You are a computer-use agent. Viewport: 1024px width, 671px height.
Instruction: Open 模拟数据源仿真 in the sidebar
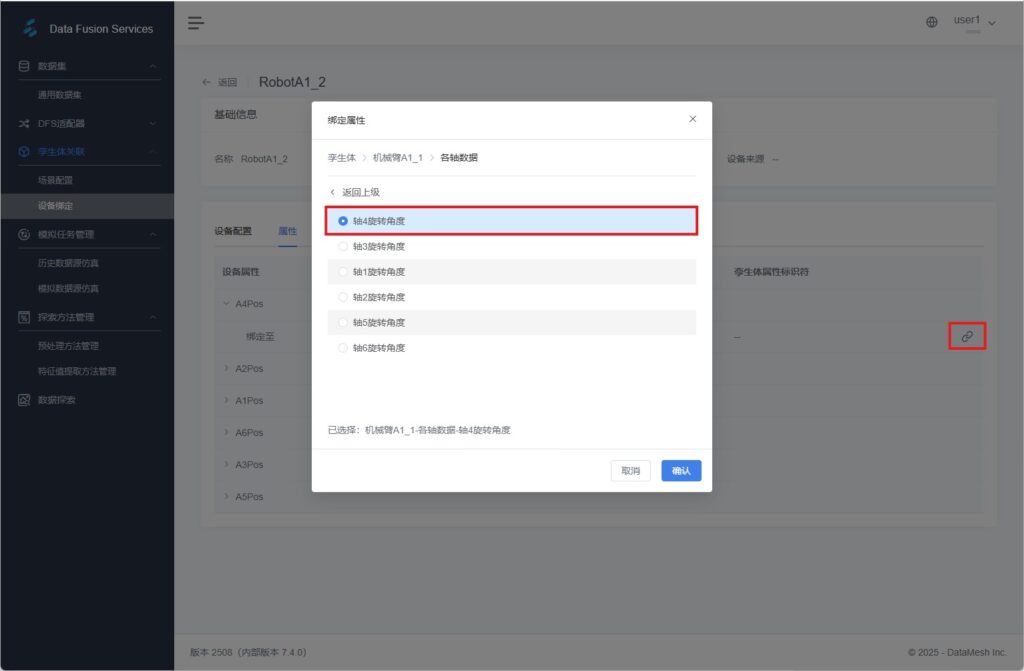[68, 289]
